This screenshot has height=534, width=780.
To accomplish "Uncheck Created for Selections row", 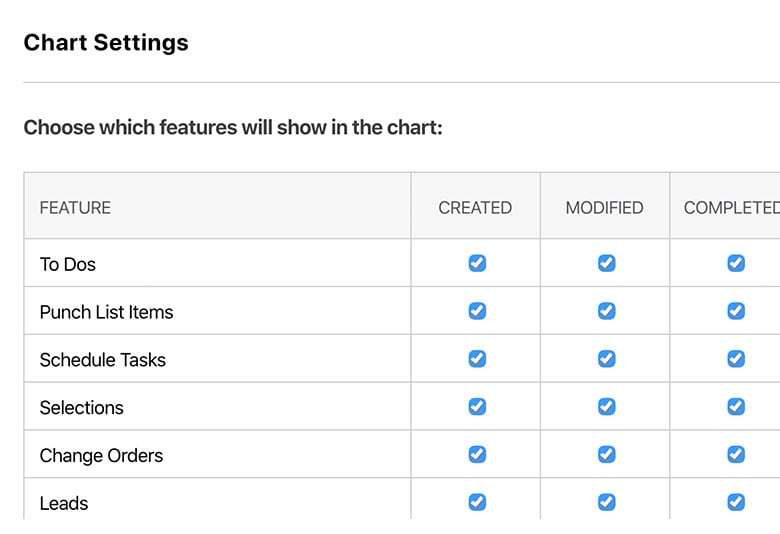I will (477, 406).
